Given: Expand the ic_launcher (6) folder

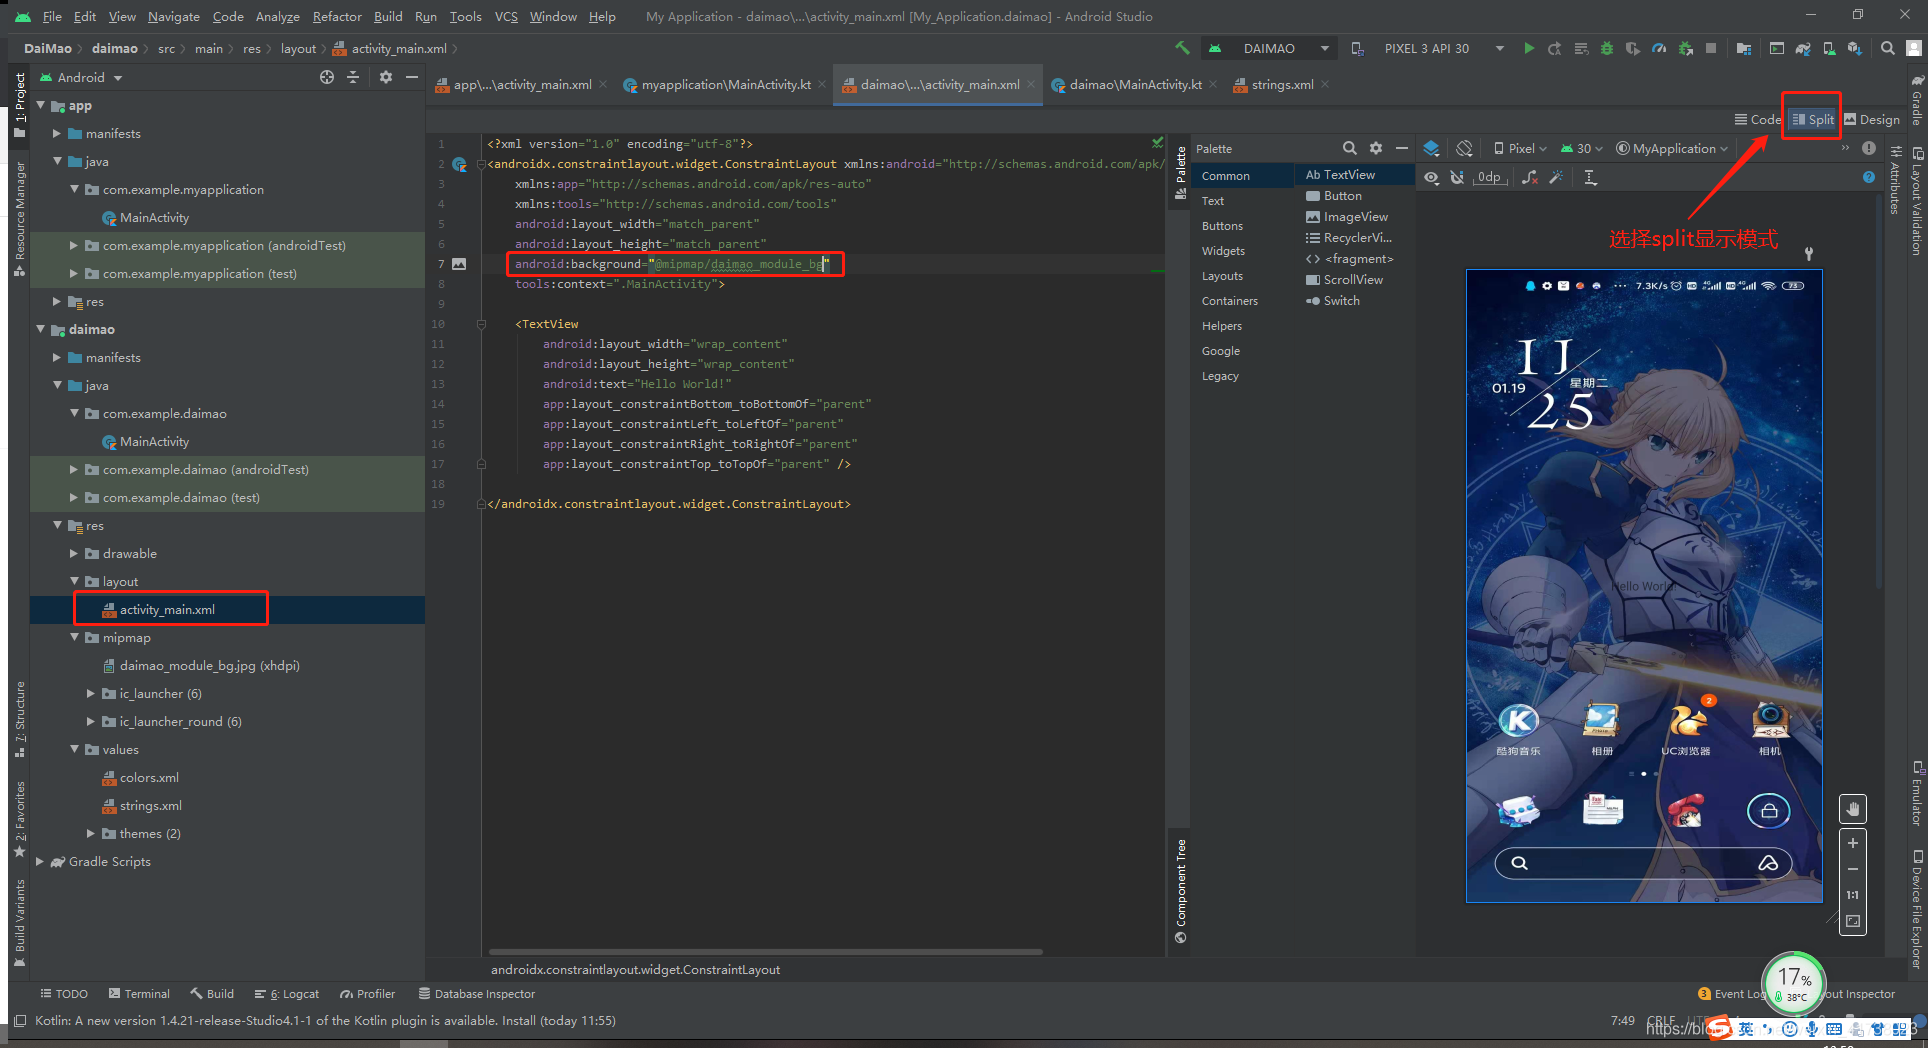Looking at the screenshot, I should tap(91, 693).
